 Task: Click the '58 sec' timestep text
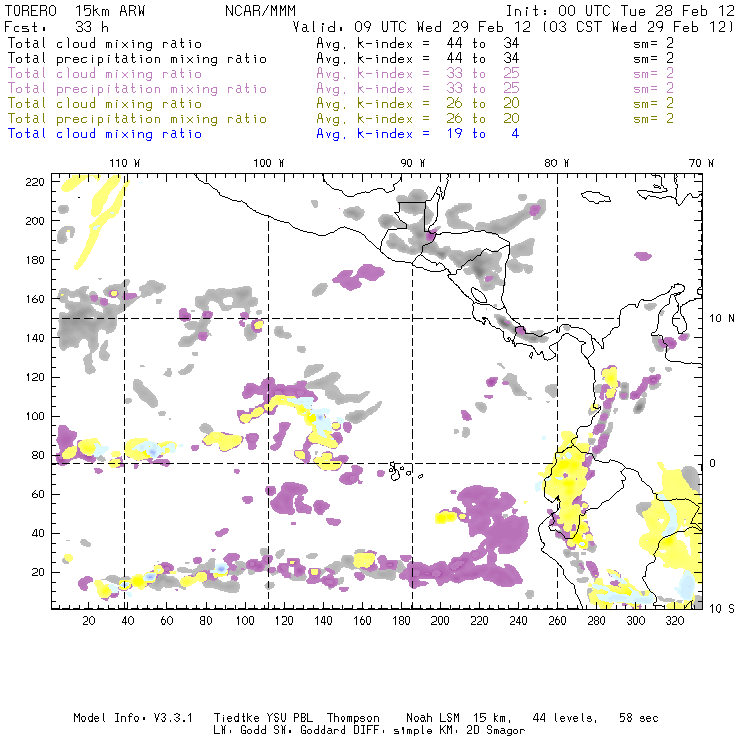tap(639, 718)
